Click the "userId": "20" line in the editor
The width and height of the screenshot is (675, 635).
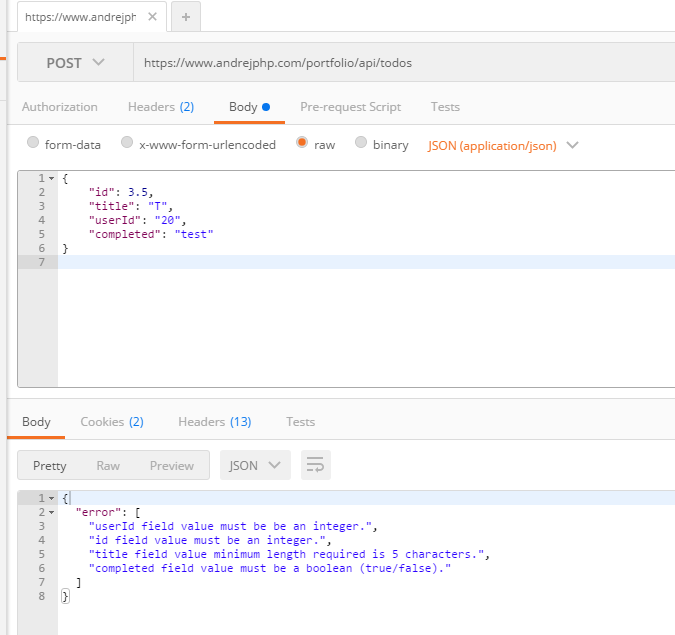(x=137, y=220)
